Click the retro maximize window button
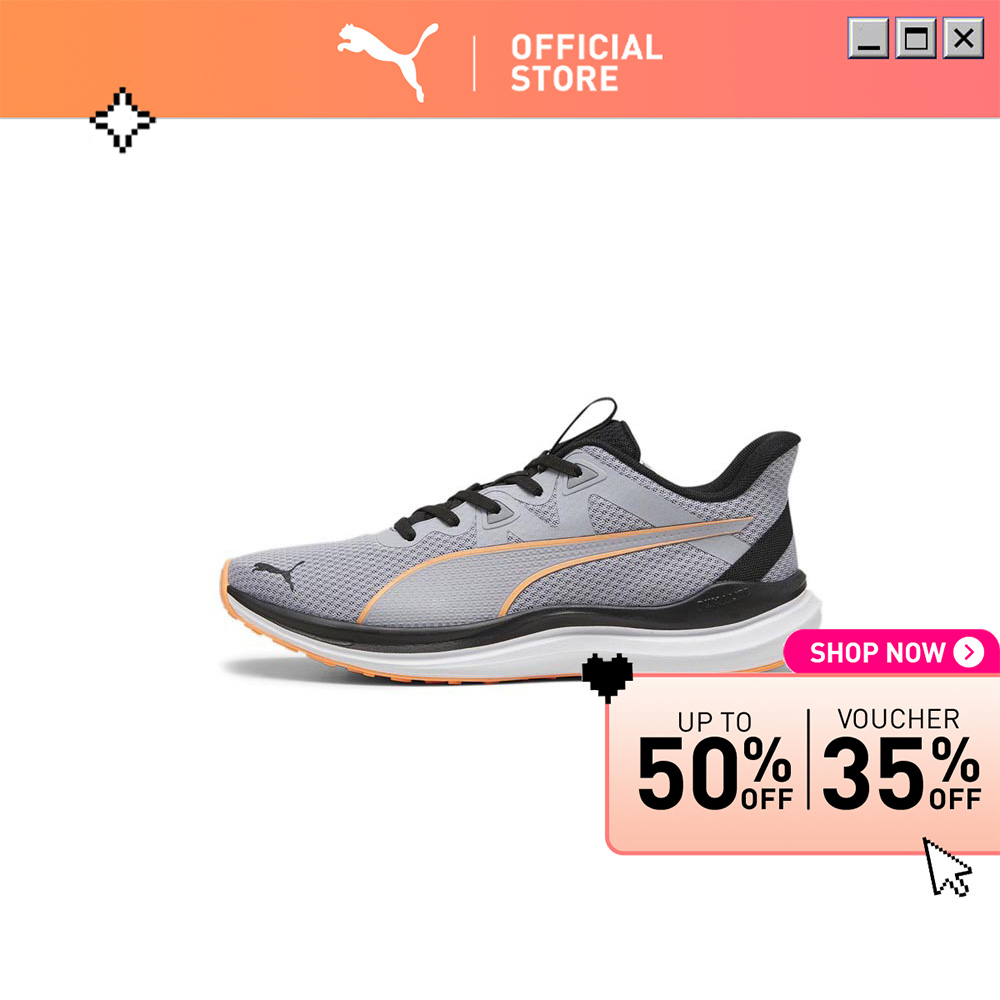Viewport: 1000px width, 1000px height. tap(916, 38)
